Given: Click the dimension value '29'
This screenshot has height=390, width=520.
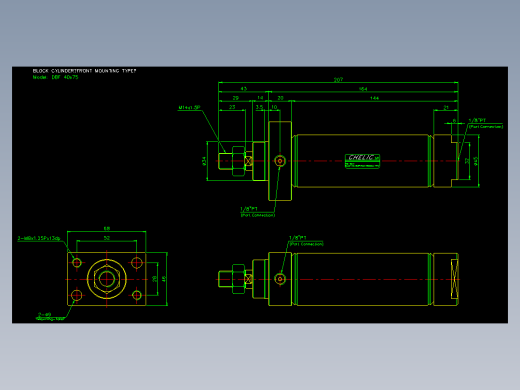Looking at the screenshot, I should 235,98.
